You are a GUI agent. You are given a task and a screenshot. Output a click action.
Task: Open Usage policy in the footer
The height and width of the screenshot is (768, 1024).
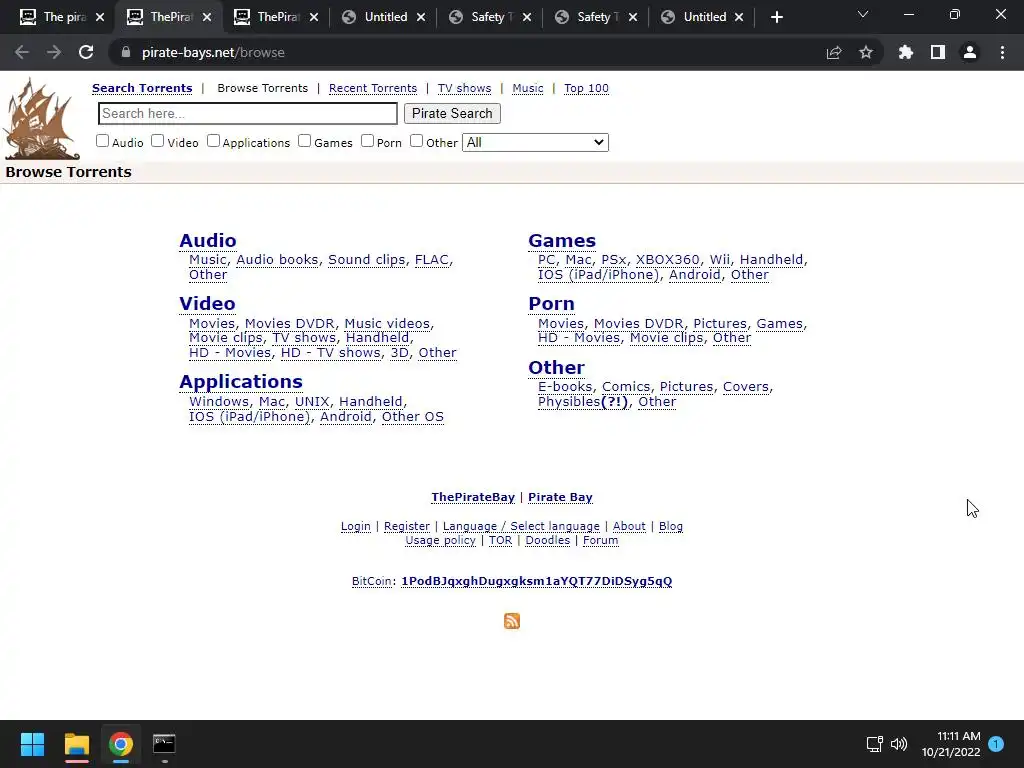[440, 541]
